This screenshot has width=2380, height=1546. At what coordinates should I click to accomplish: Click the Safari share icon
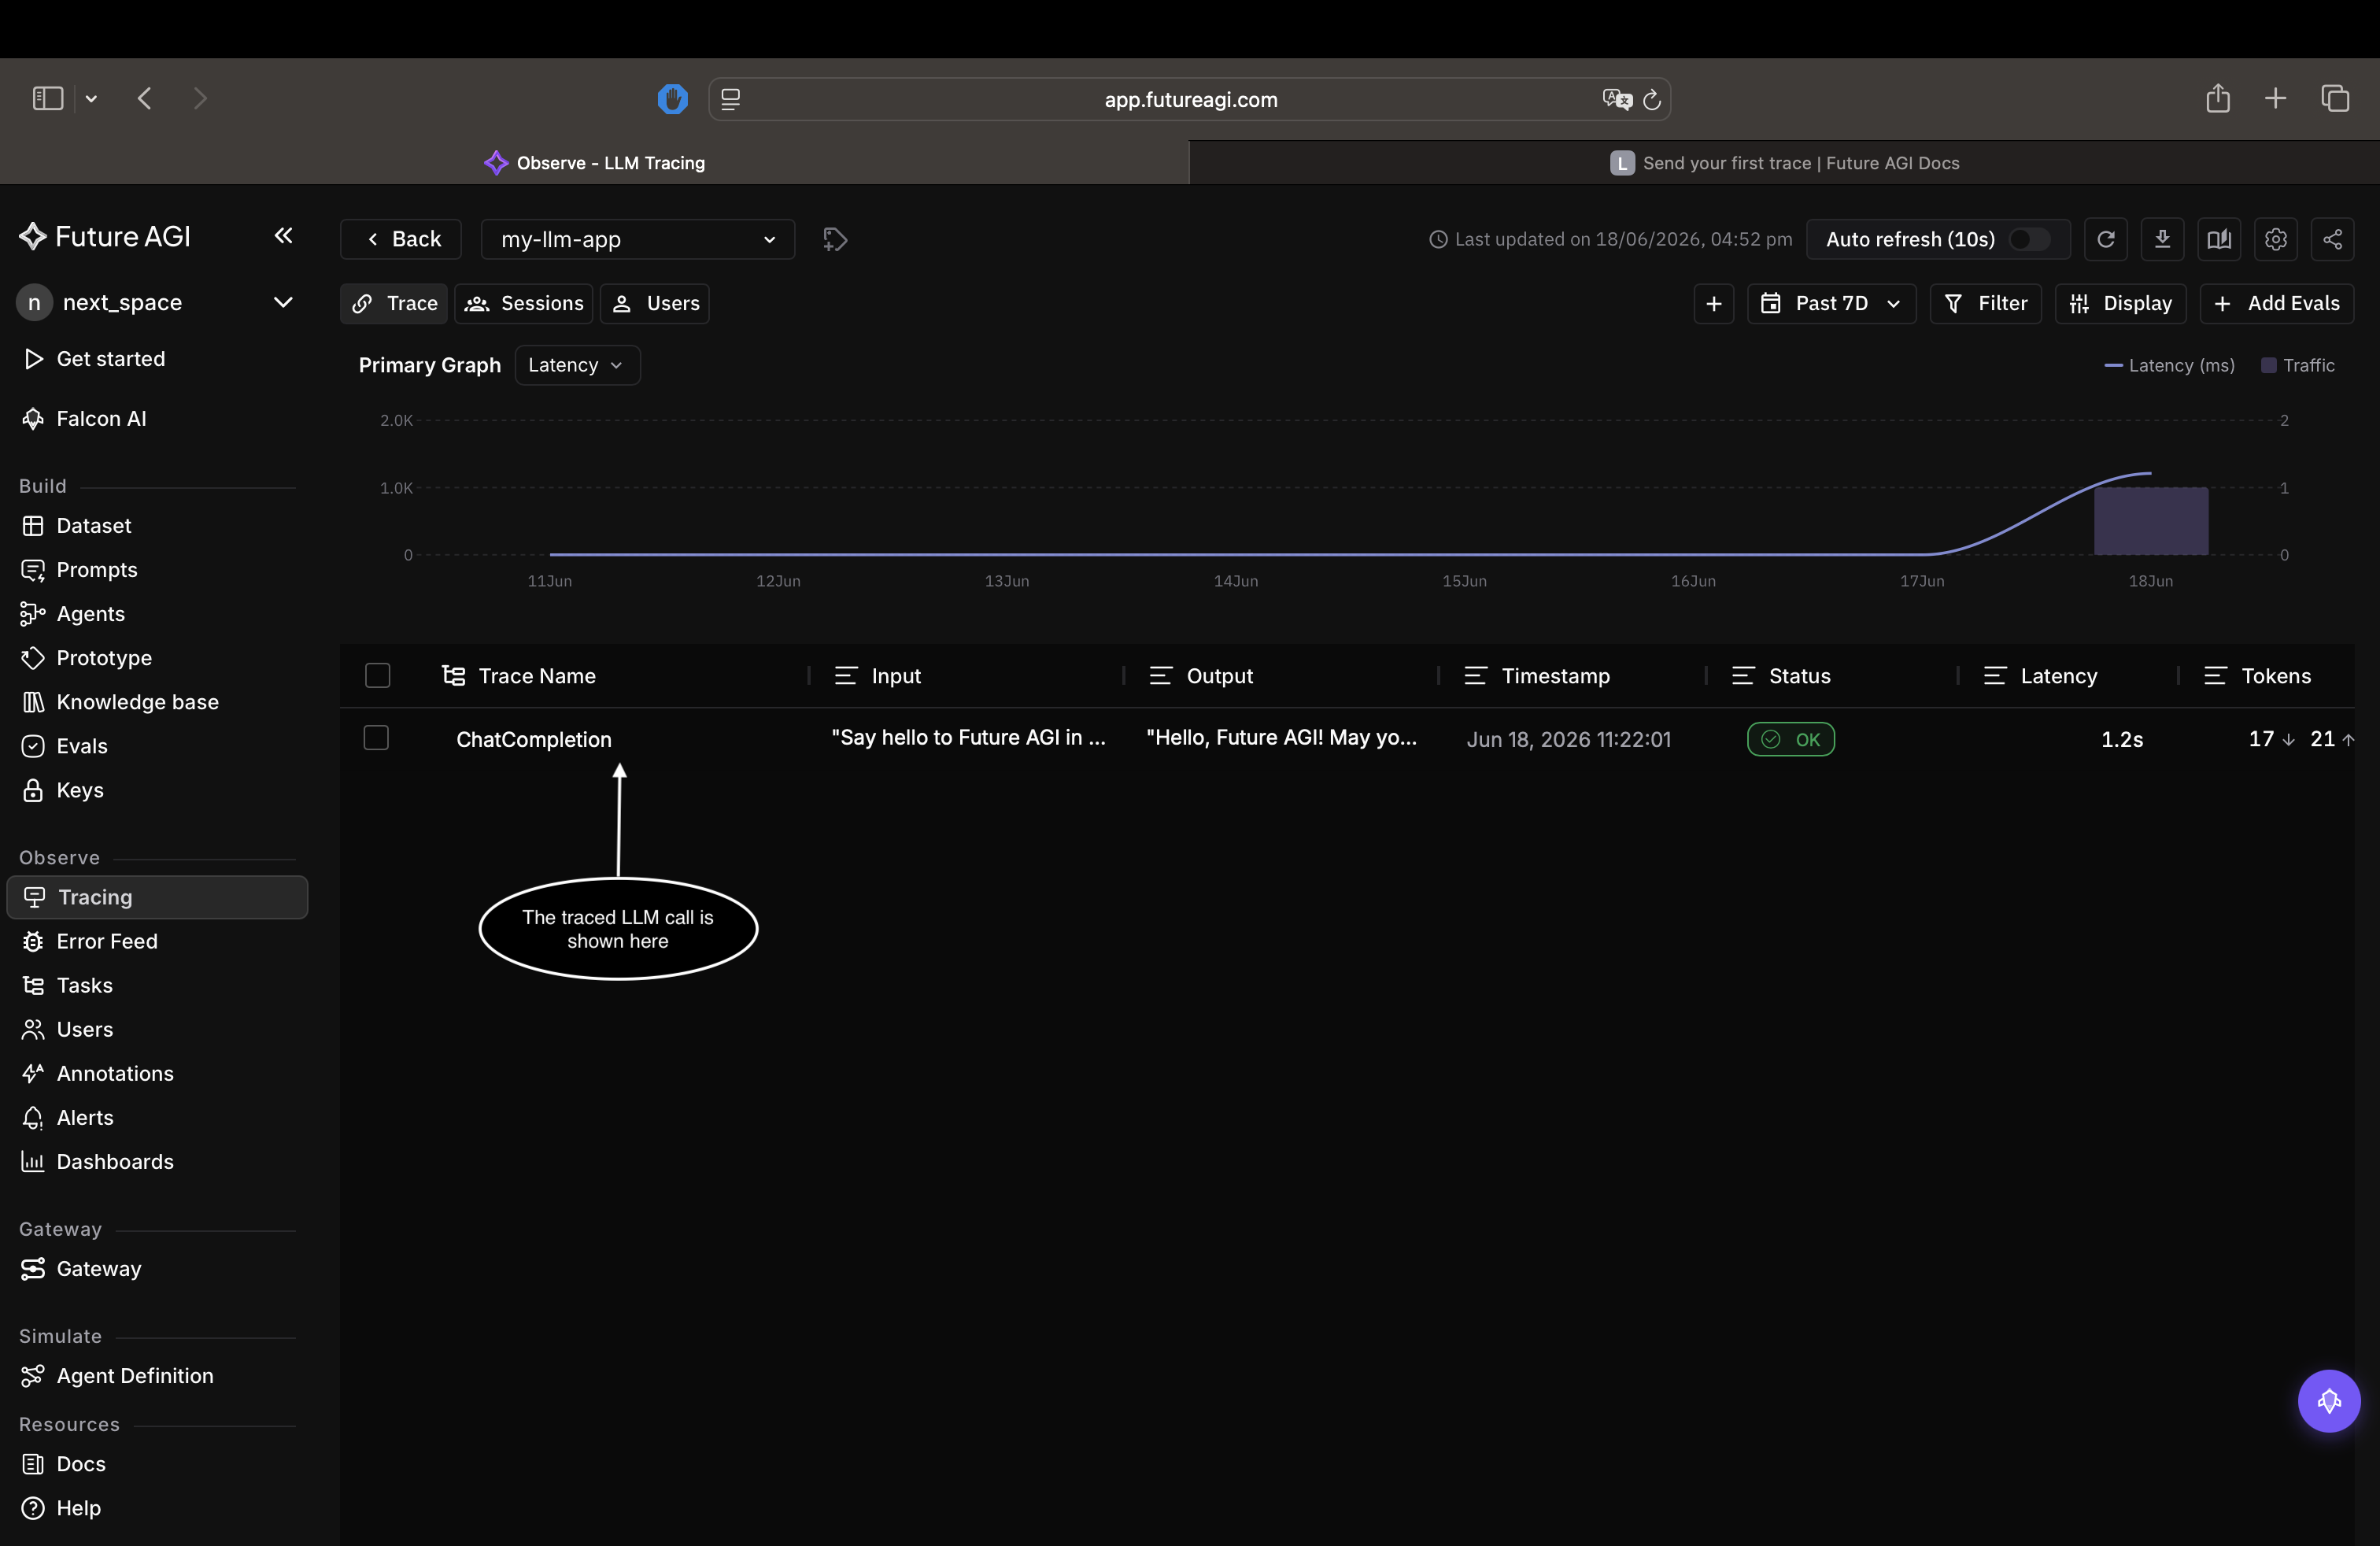pos(2218,98)
